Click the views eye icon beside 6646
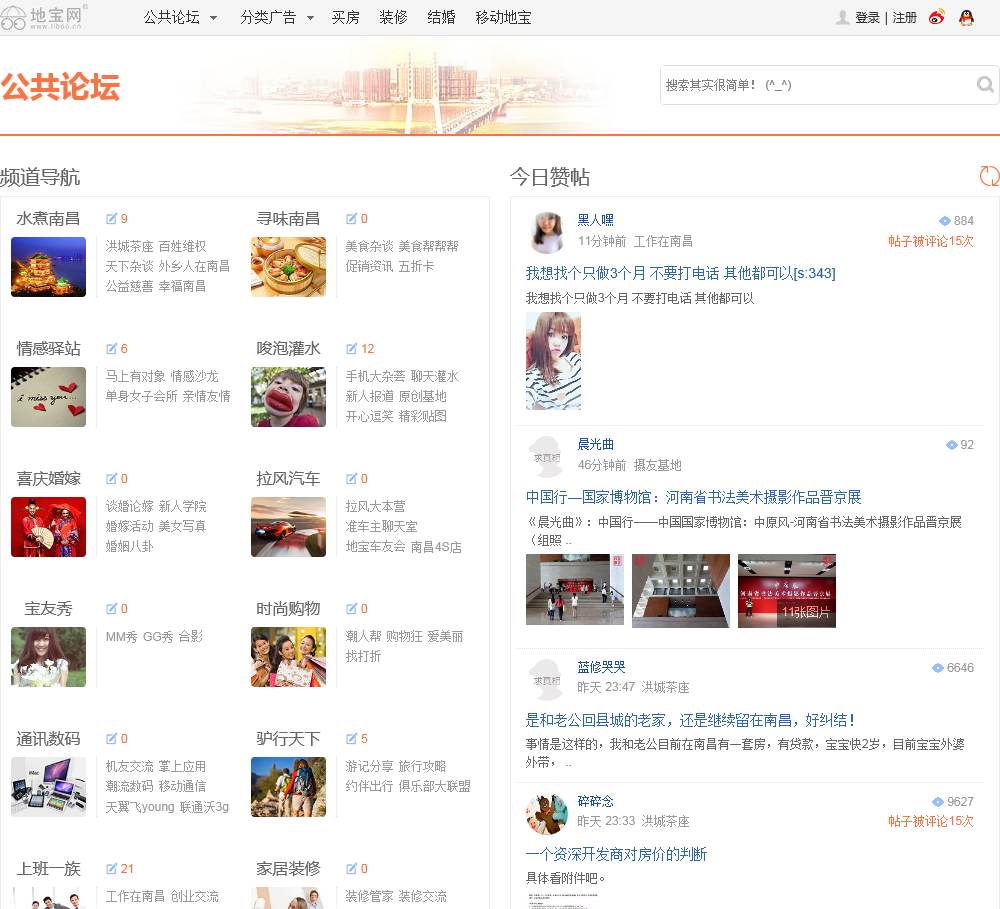 938,668
